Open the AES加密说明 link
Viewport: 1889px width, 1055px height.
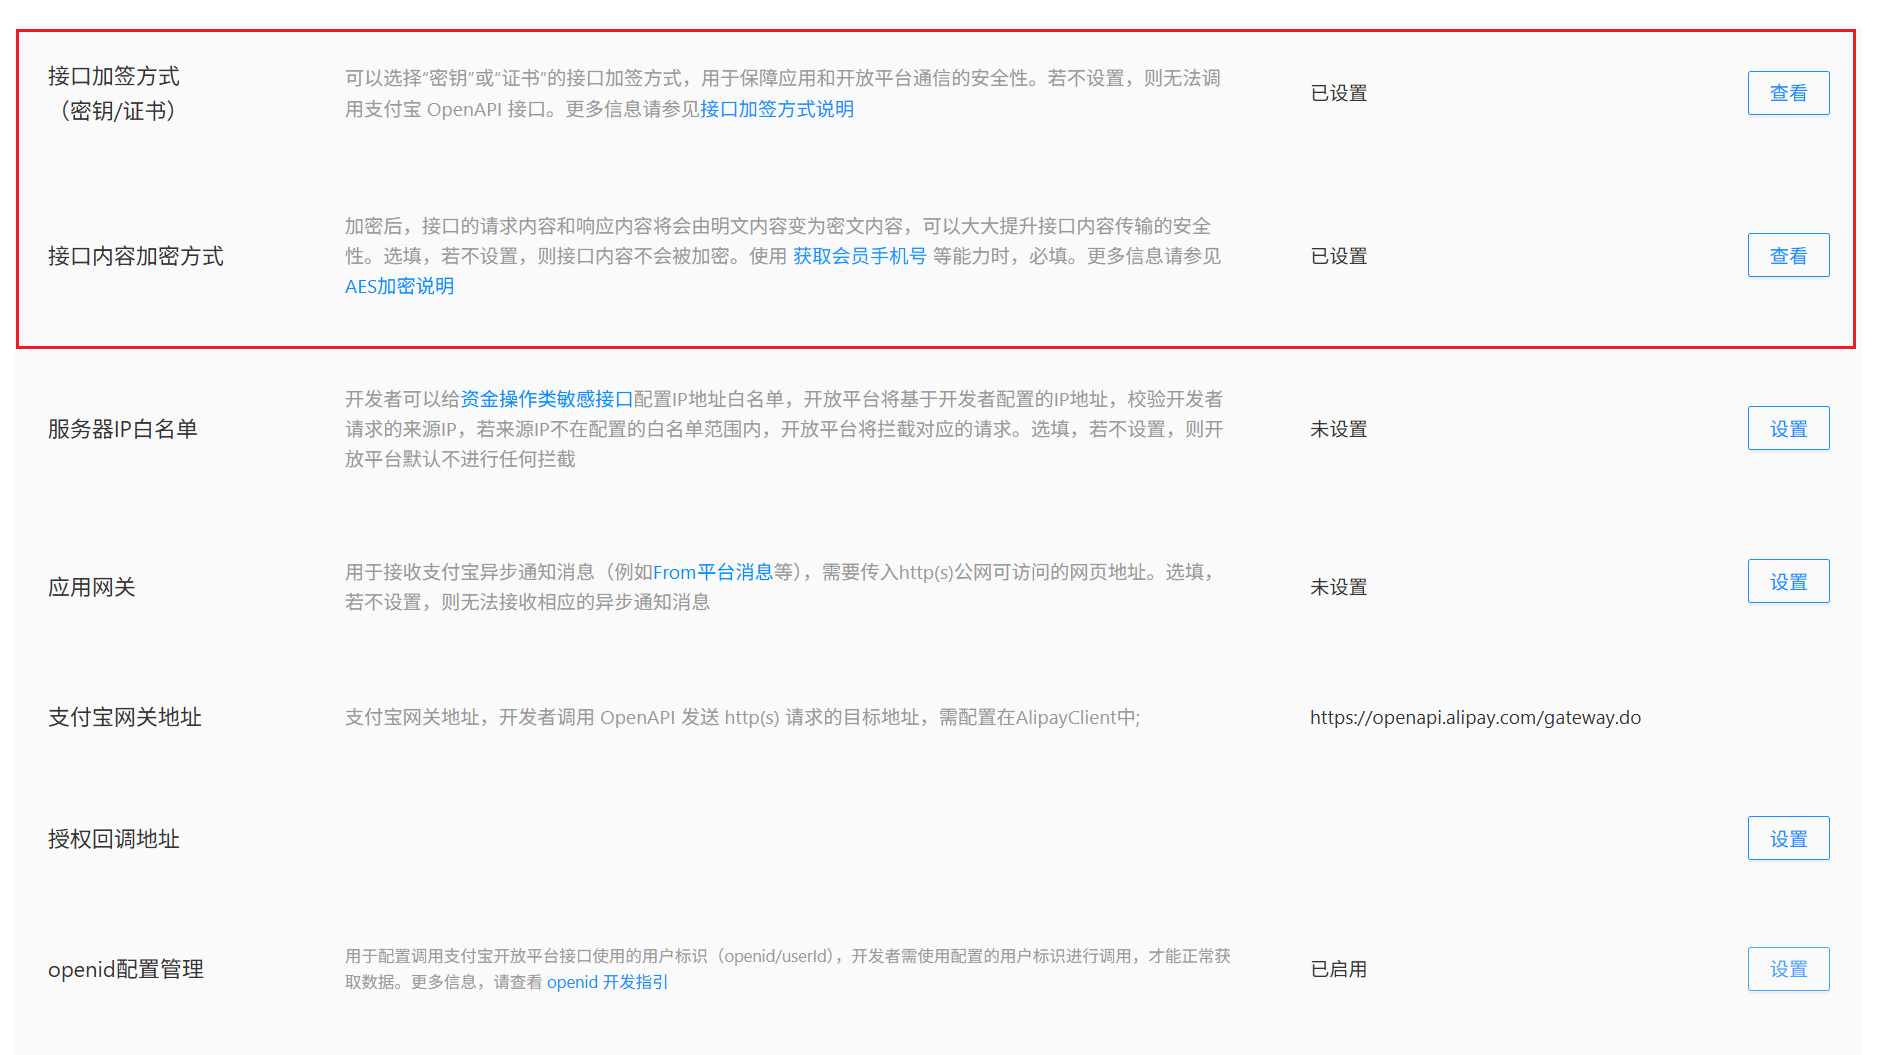tap(399, 287)
